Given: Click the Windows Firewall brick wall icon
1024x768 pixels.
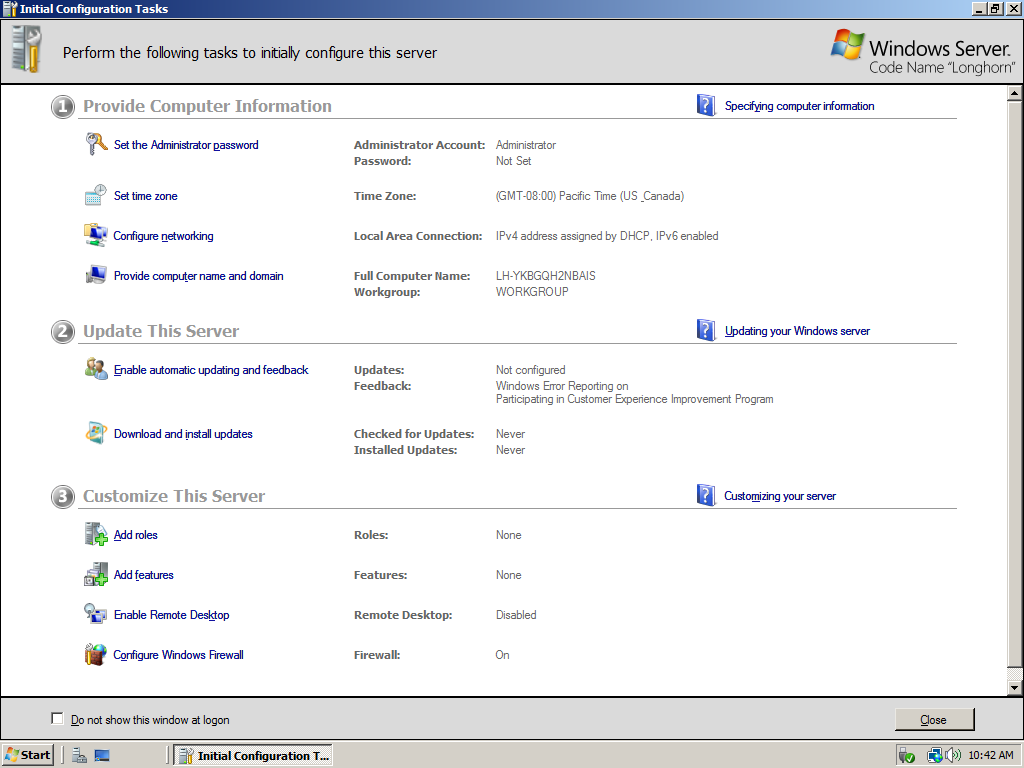Looking at the screenshot, I should click(x=95, y=655).
